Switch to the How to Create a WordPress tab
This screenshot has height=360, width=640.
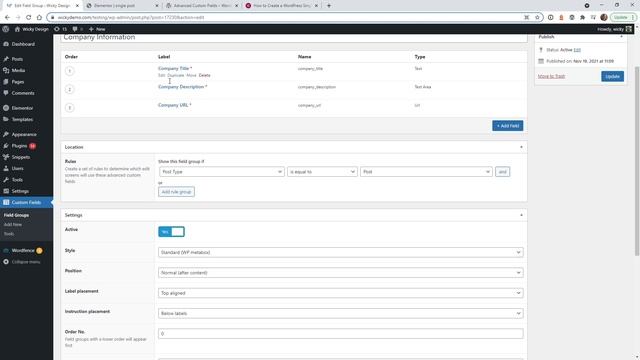click(x=282, y=6)
